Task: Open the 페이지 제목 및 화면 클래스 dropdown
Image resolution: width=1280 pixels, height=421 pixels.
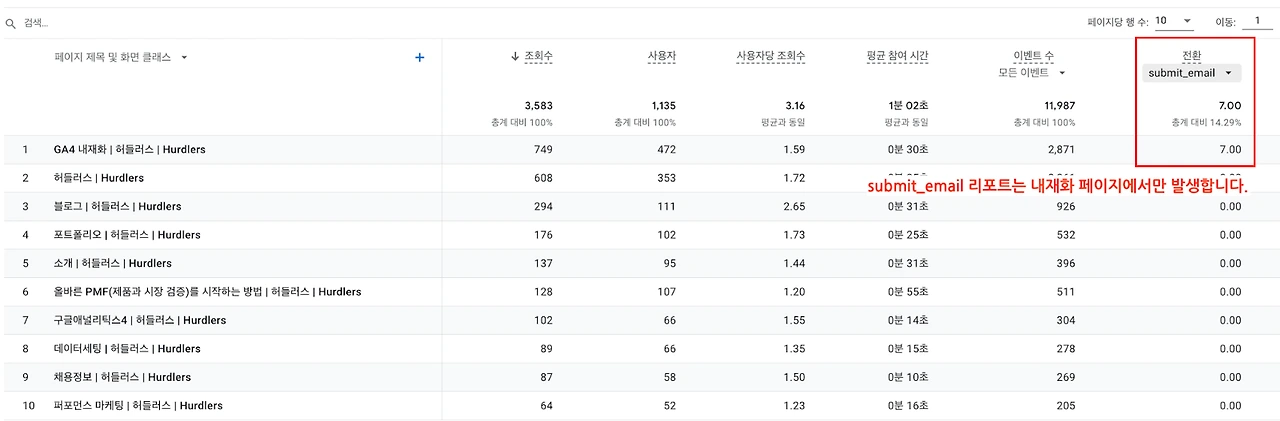Action: point(184,58)
